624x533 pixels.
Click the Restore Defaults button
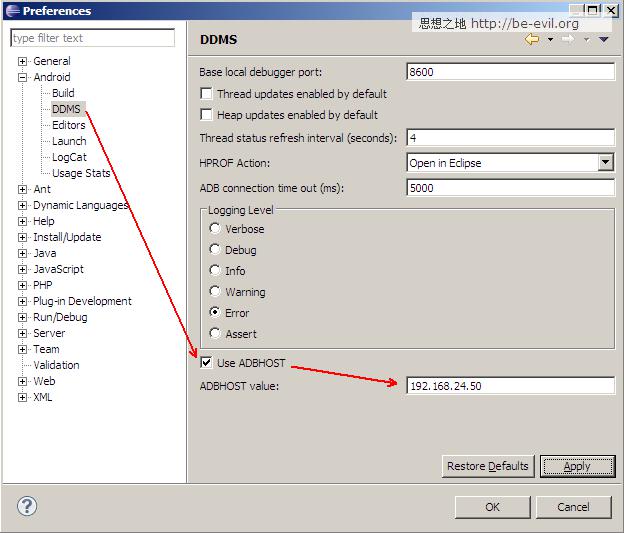coord(488,466)
